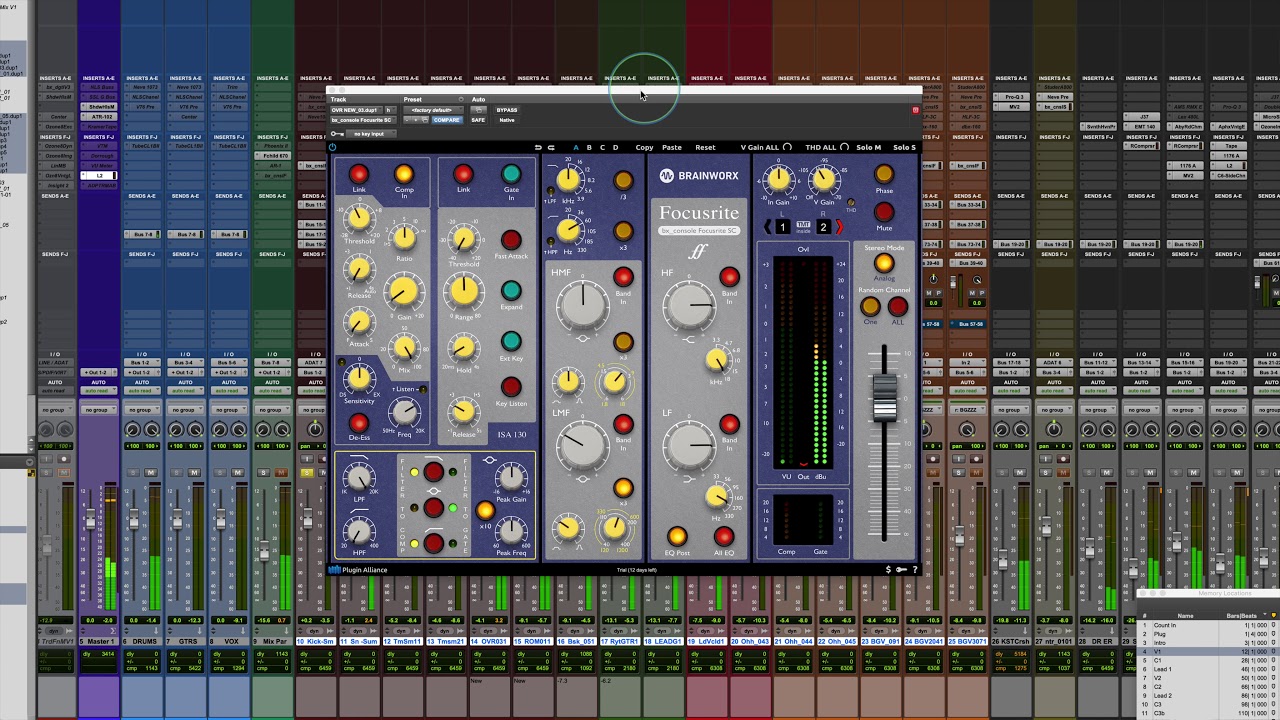The width and height of the screenshot is (1280, 720).
Task: Click the COMPARE button
Action: coord(446,120)
